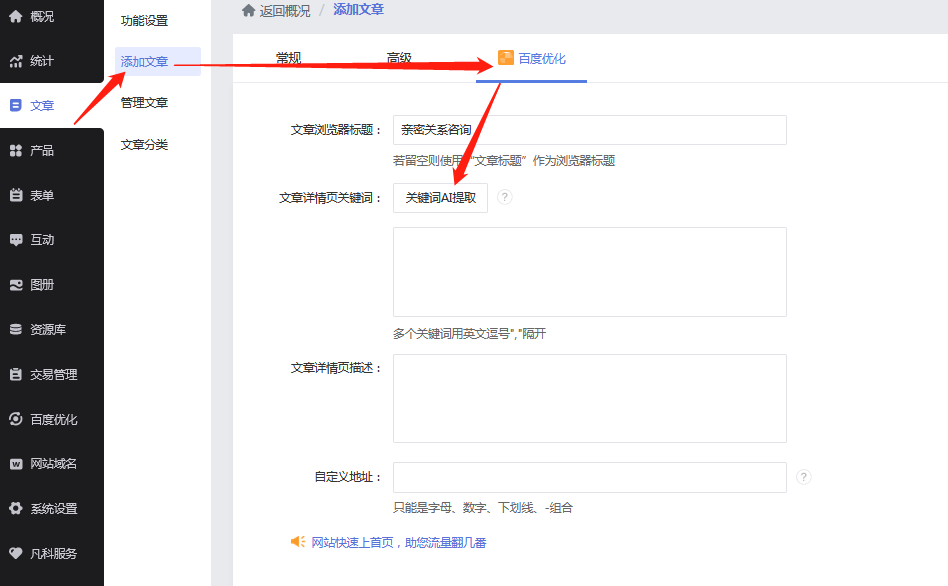Select 添加文章 submenu item
Viewport: 948px width, 586px height.
[158, 62]
